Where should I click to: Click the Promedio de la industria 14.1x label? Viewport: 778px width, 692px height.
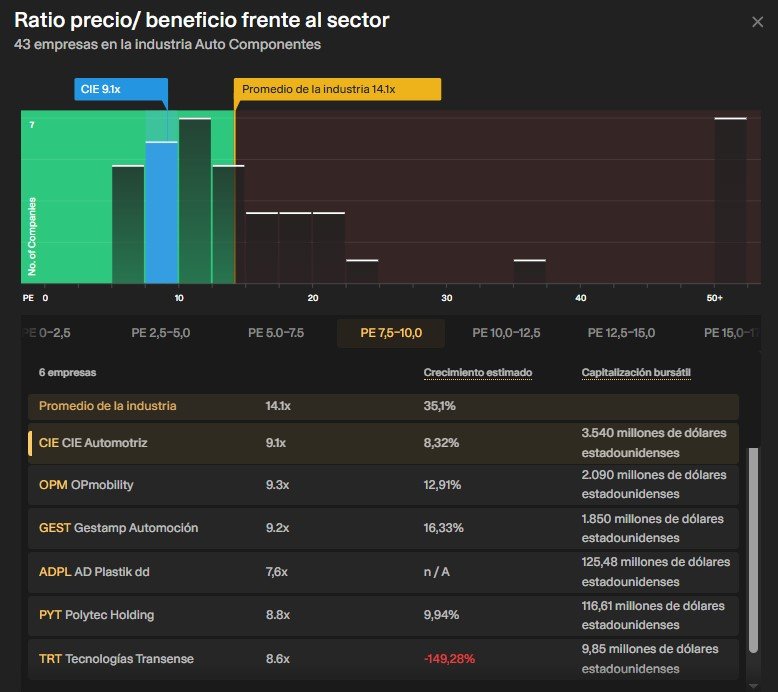coord(337,89)
